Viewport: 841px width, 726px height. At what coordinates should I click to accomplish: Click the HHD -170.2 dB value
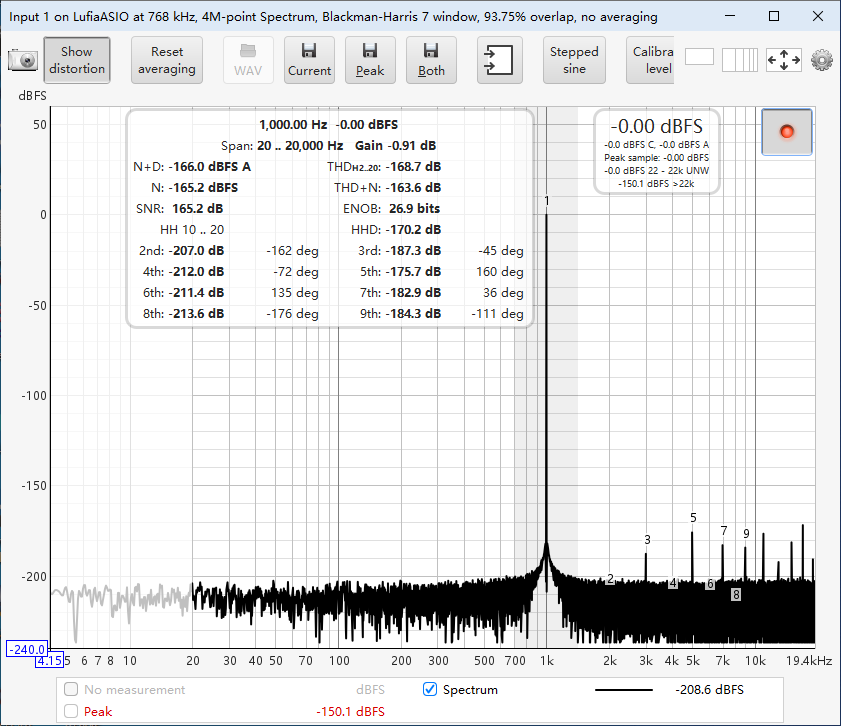tap(413, 229)
